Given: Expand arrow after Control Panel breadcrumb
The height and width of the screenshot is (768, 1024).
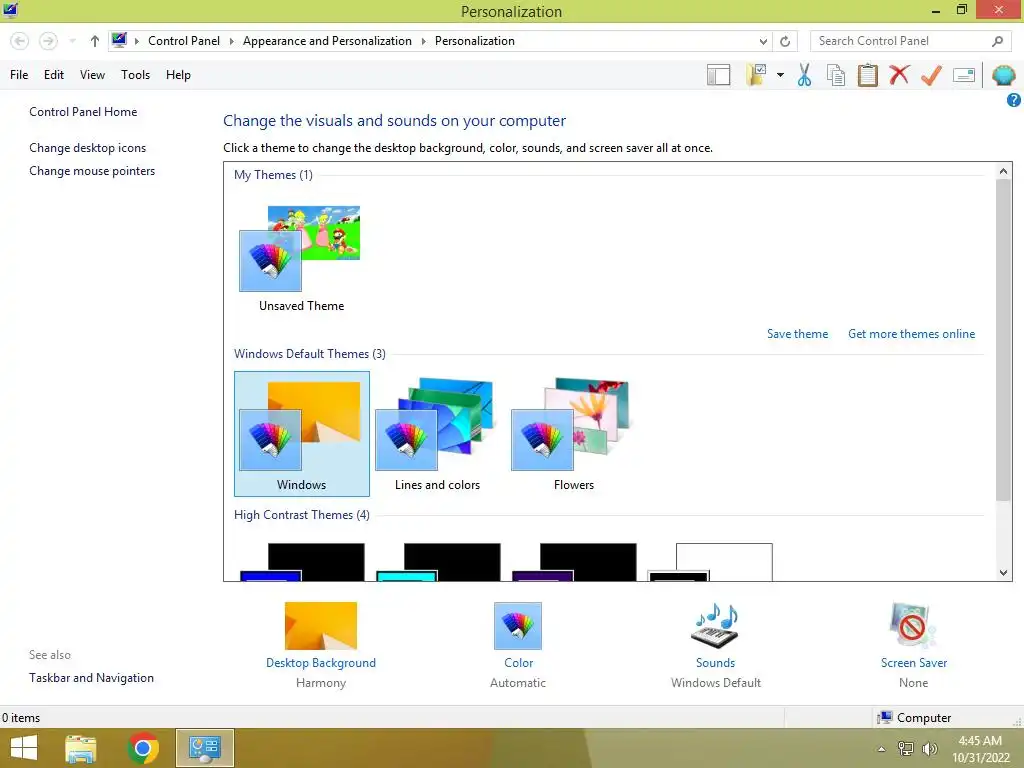Looking at the screenshot, I should coord(231,41).
